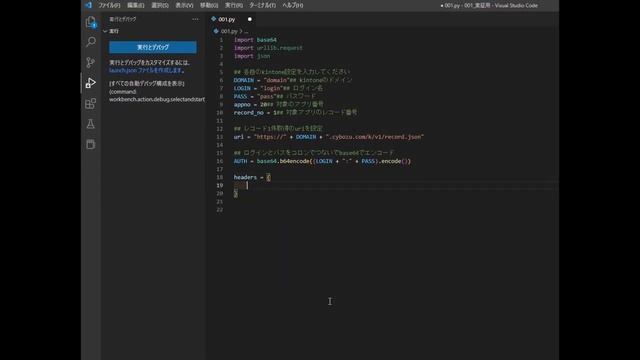Click the AUTH = base64.b64encode line
The image size is (640, 360).
[x=322, y=161]
